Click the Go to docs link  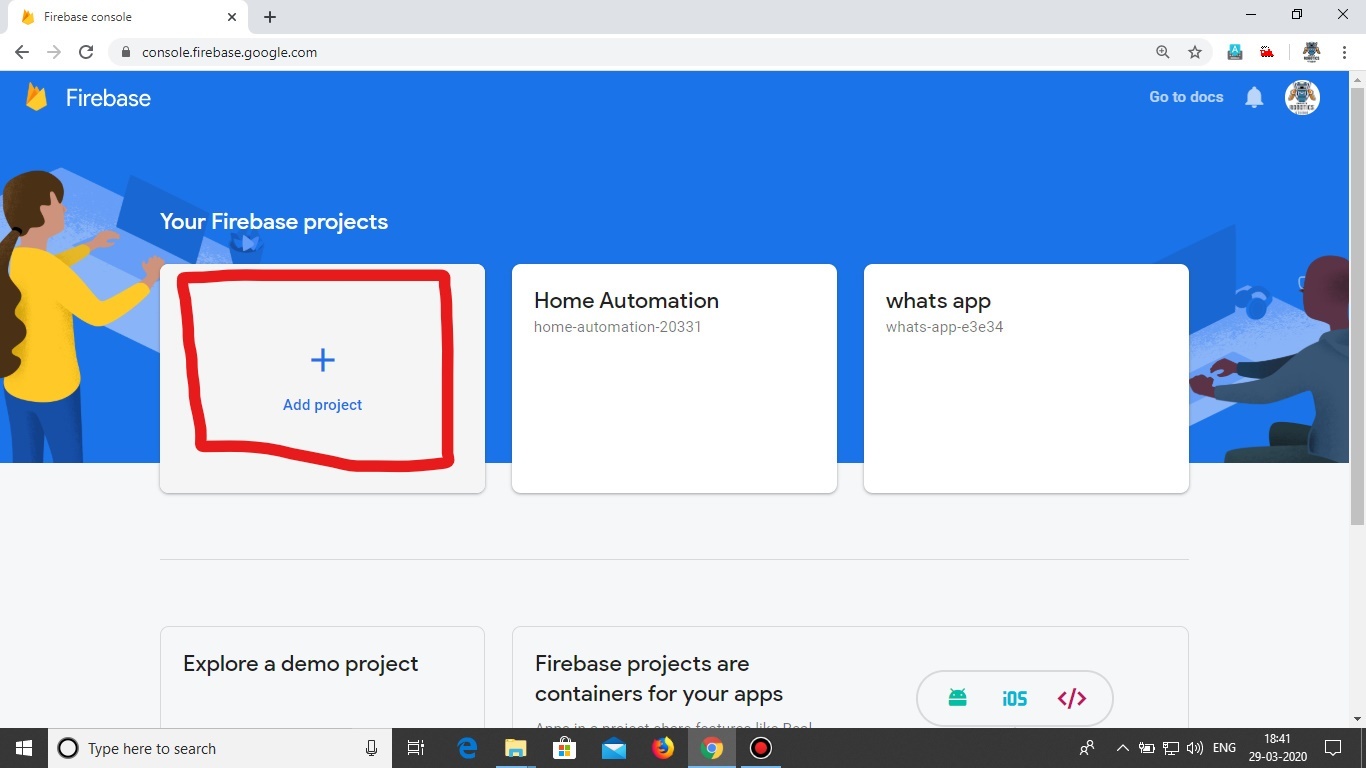point(1186,97)
